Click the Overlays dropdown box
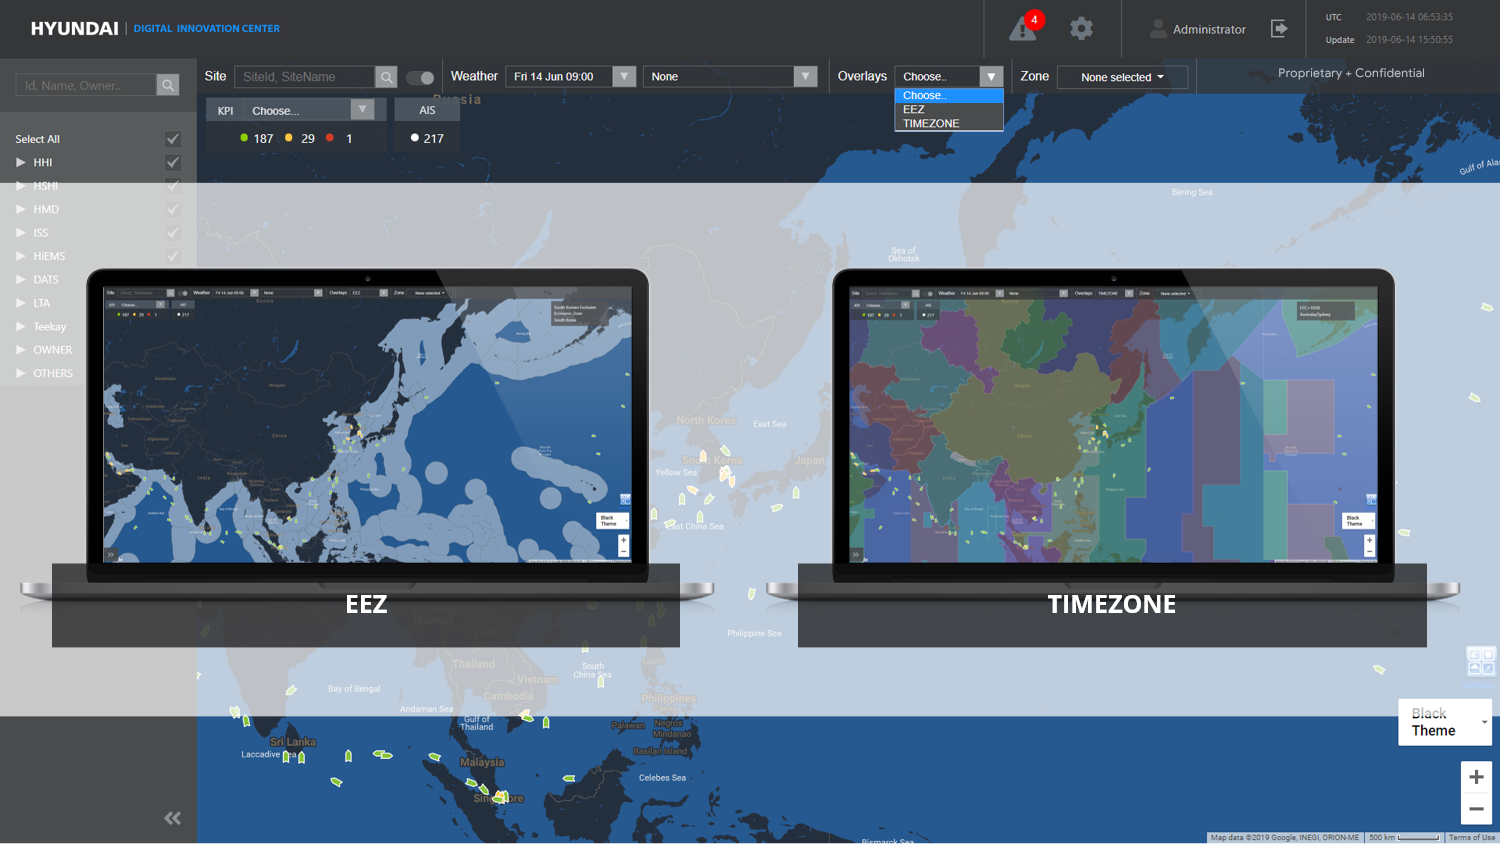1500x844 pixels. click(948, 77)
